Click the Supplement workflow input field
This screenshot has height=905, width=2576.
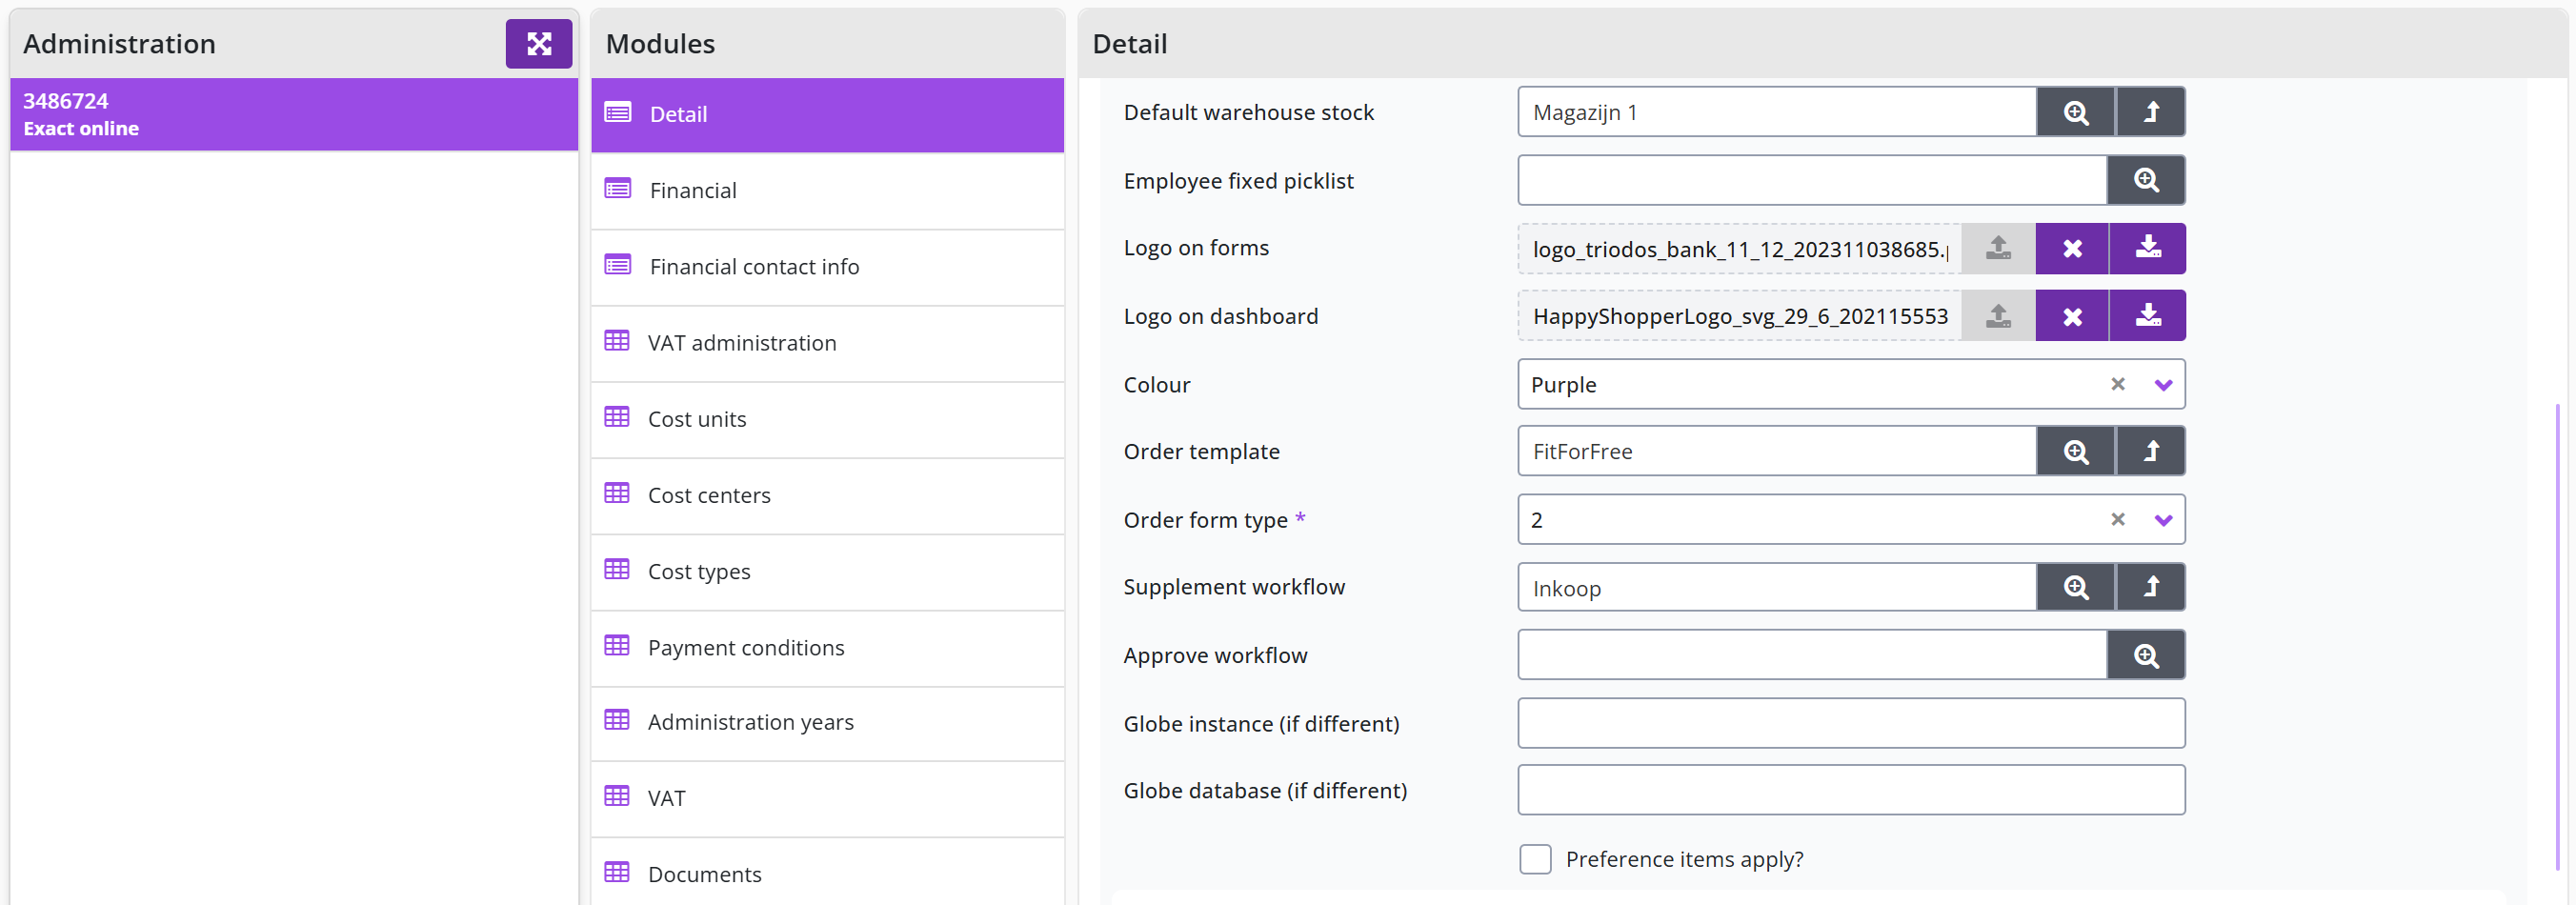pyautogui.click(x=1777, y=587)
